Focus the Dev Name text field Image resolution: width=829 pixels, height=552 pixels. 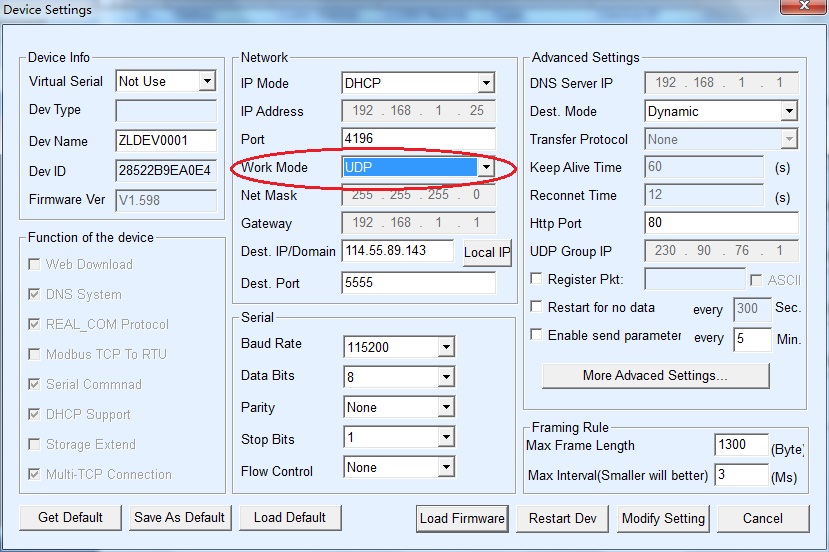point(166,141)
